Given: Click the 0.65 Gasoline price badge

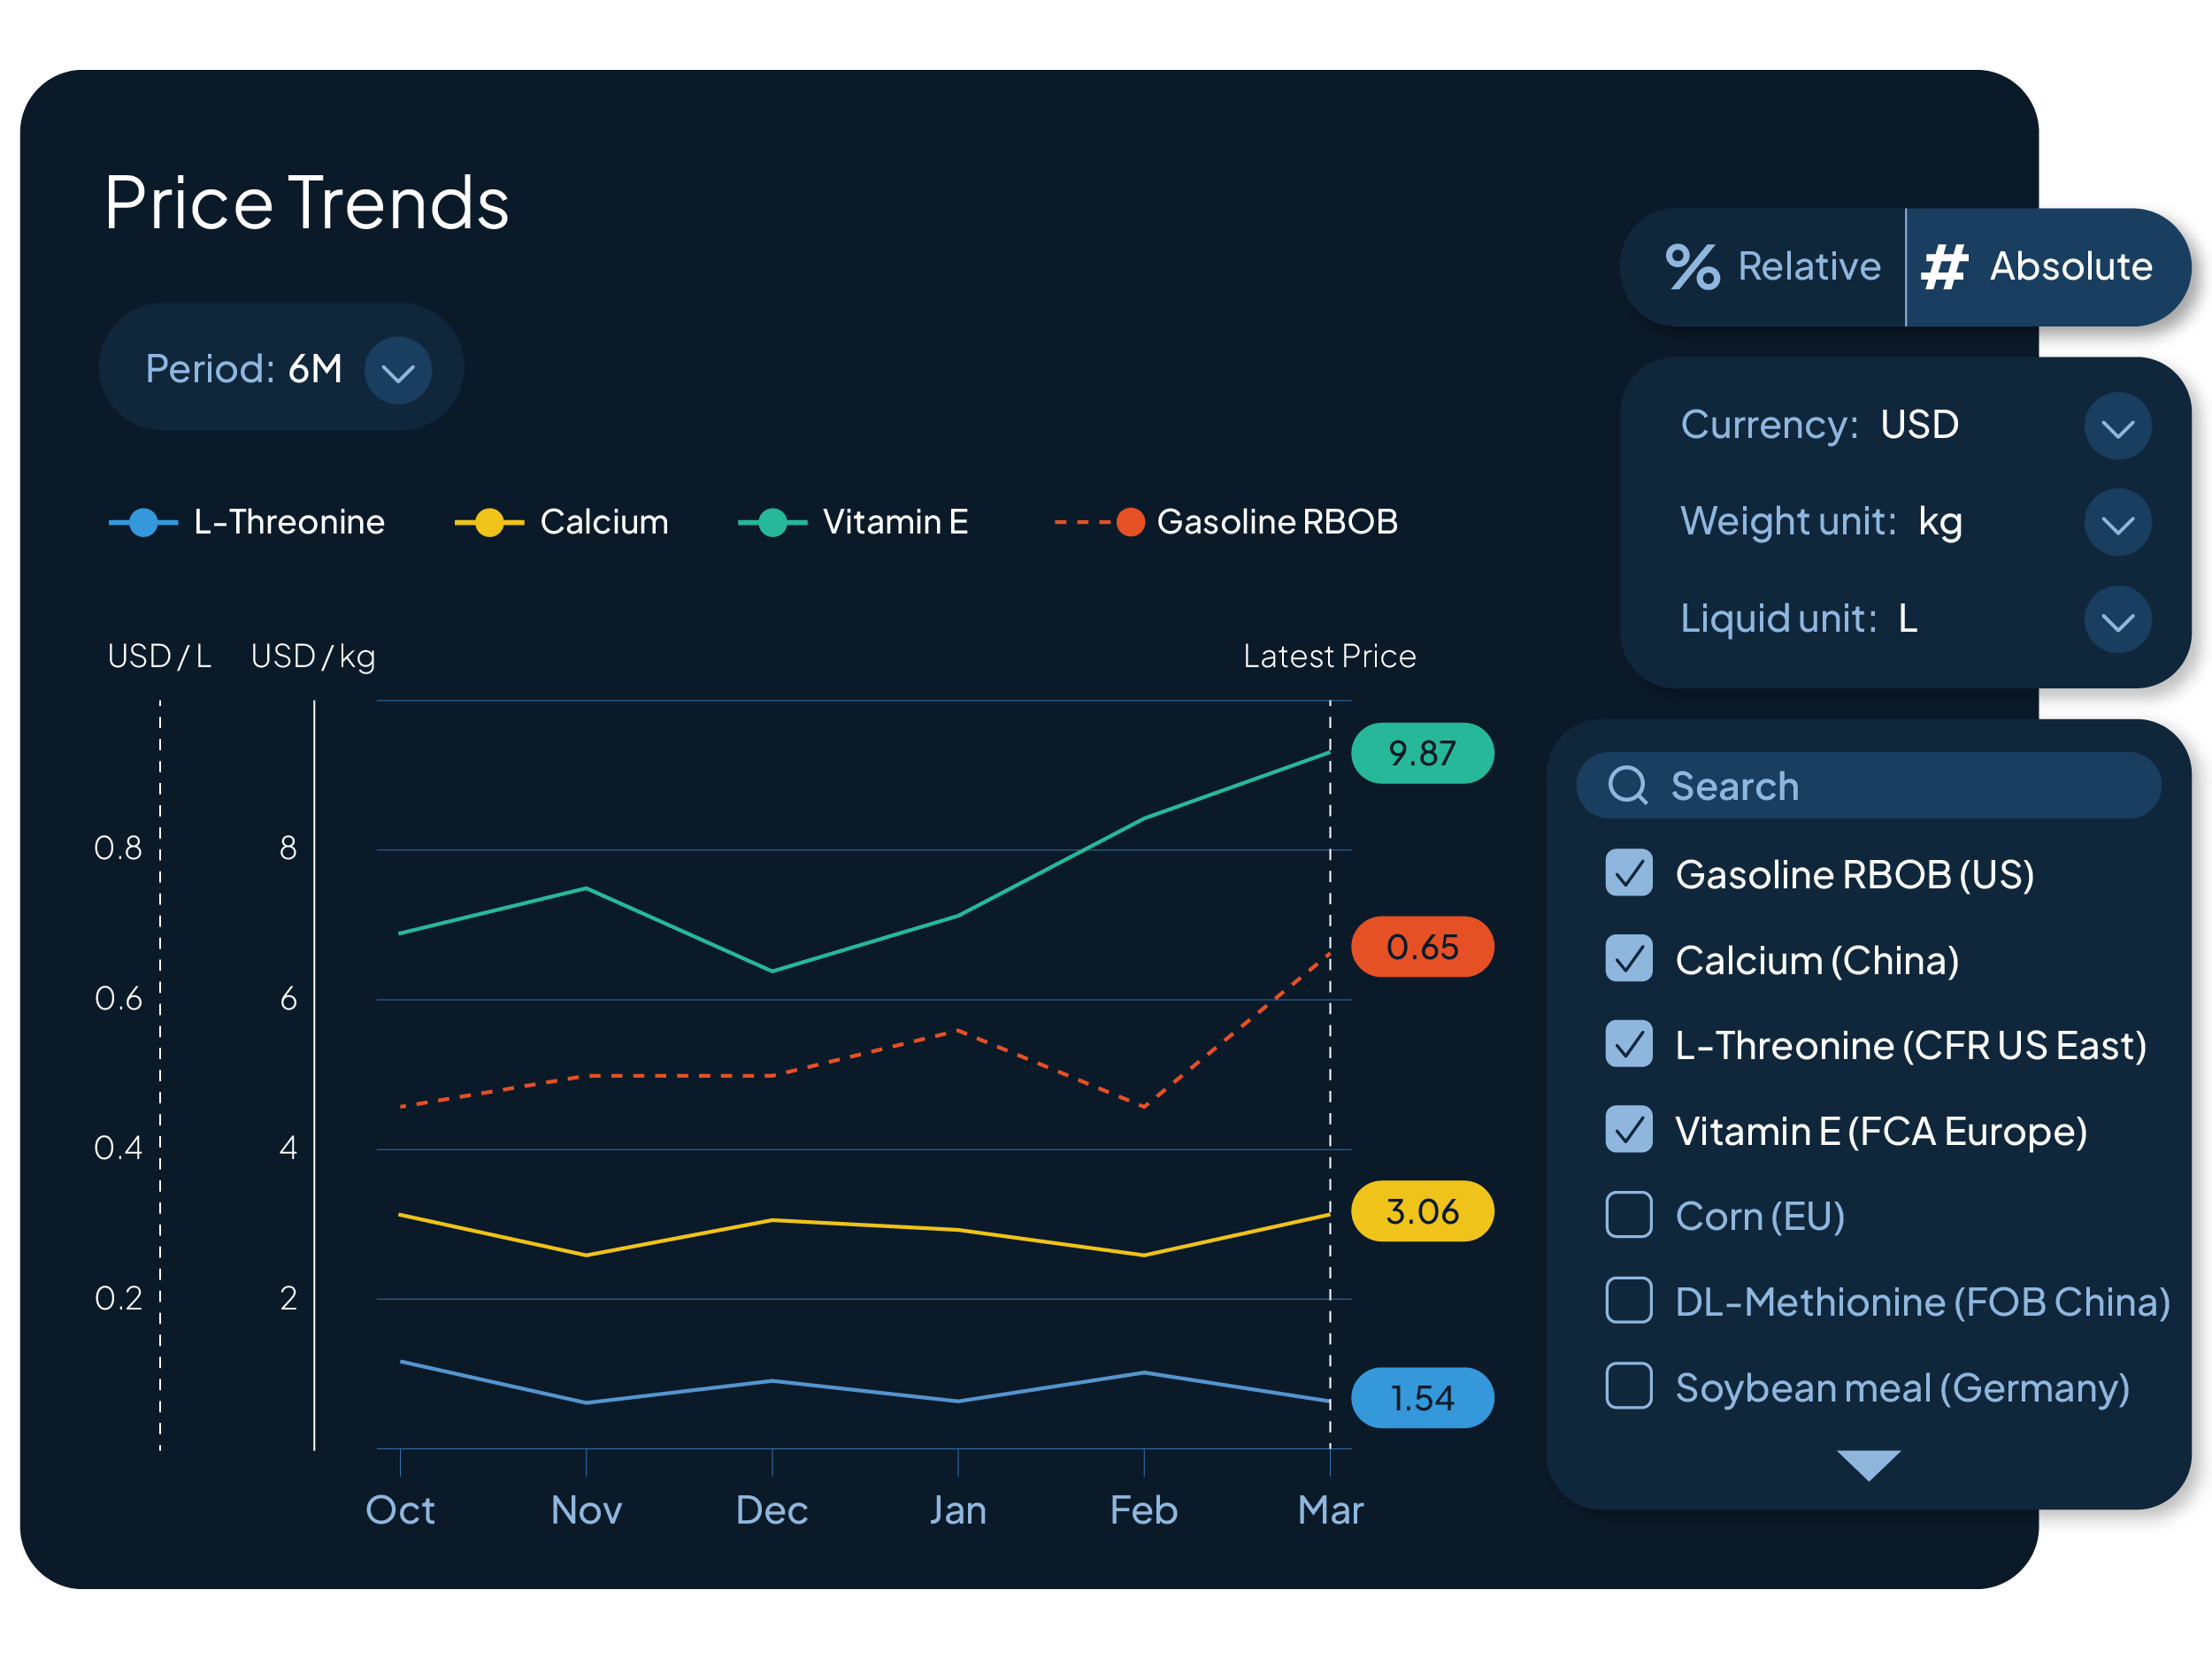Looking at the screenshot, I should (x=1421, y=946).
